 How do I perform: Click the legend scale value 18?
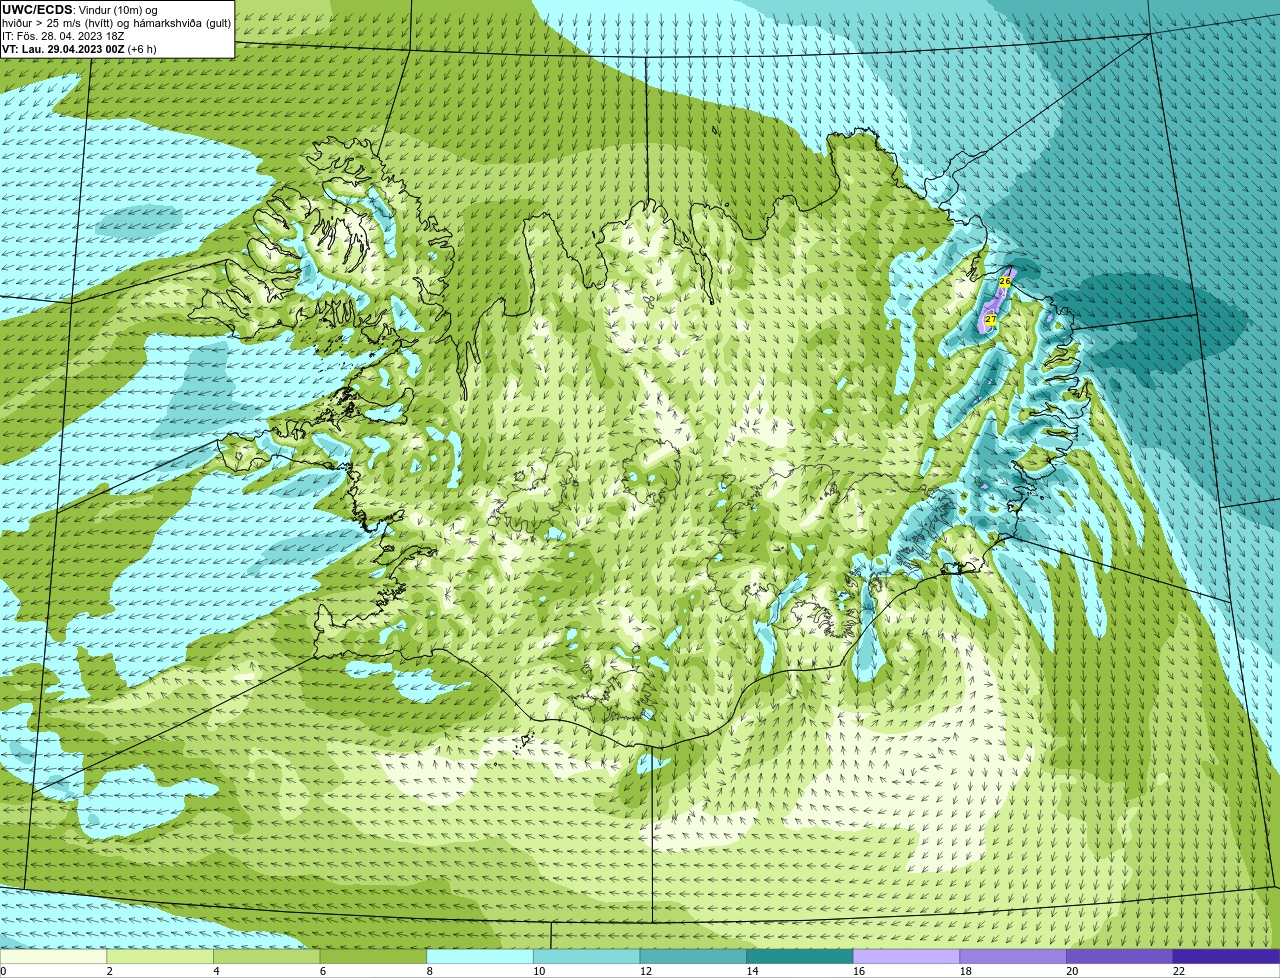coord(965,971)
